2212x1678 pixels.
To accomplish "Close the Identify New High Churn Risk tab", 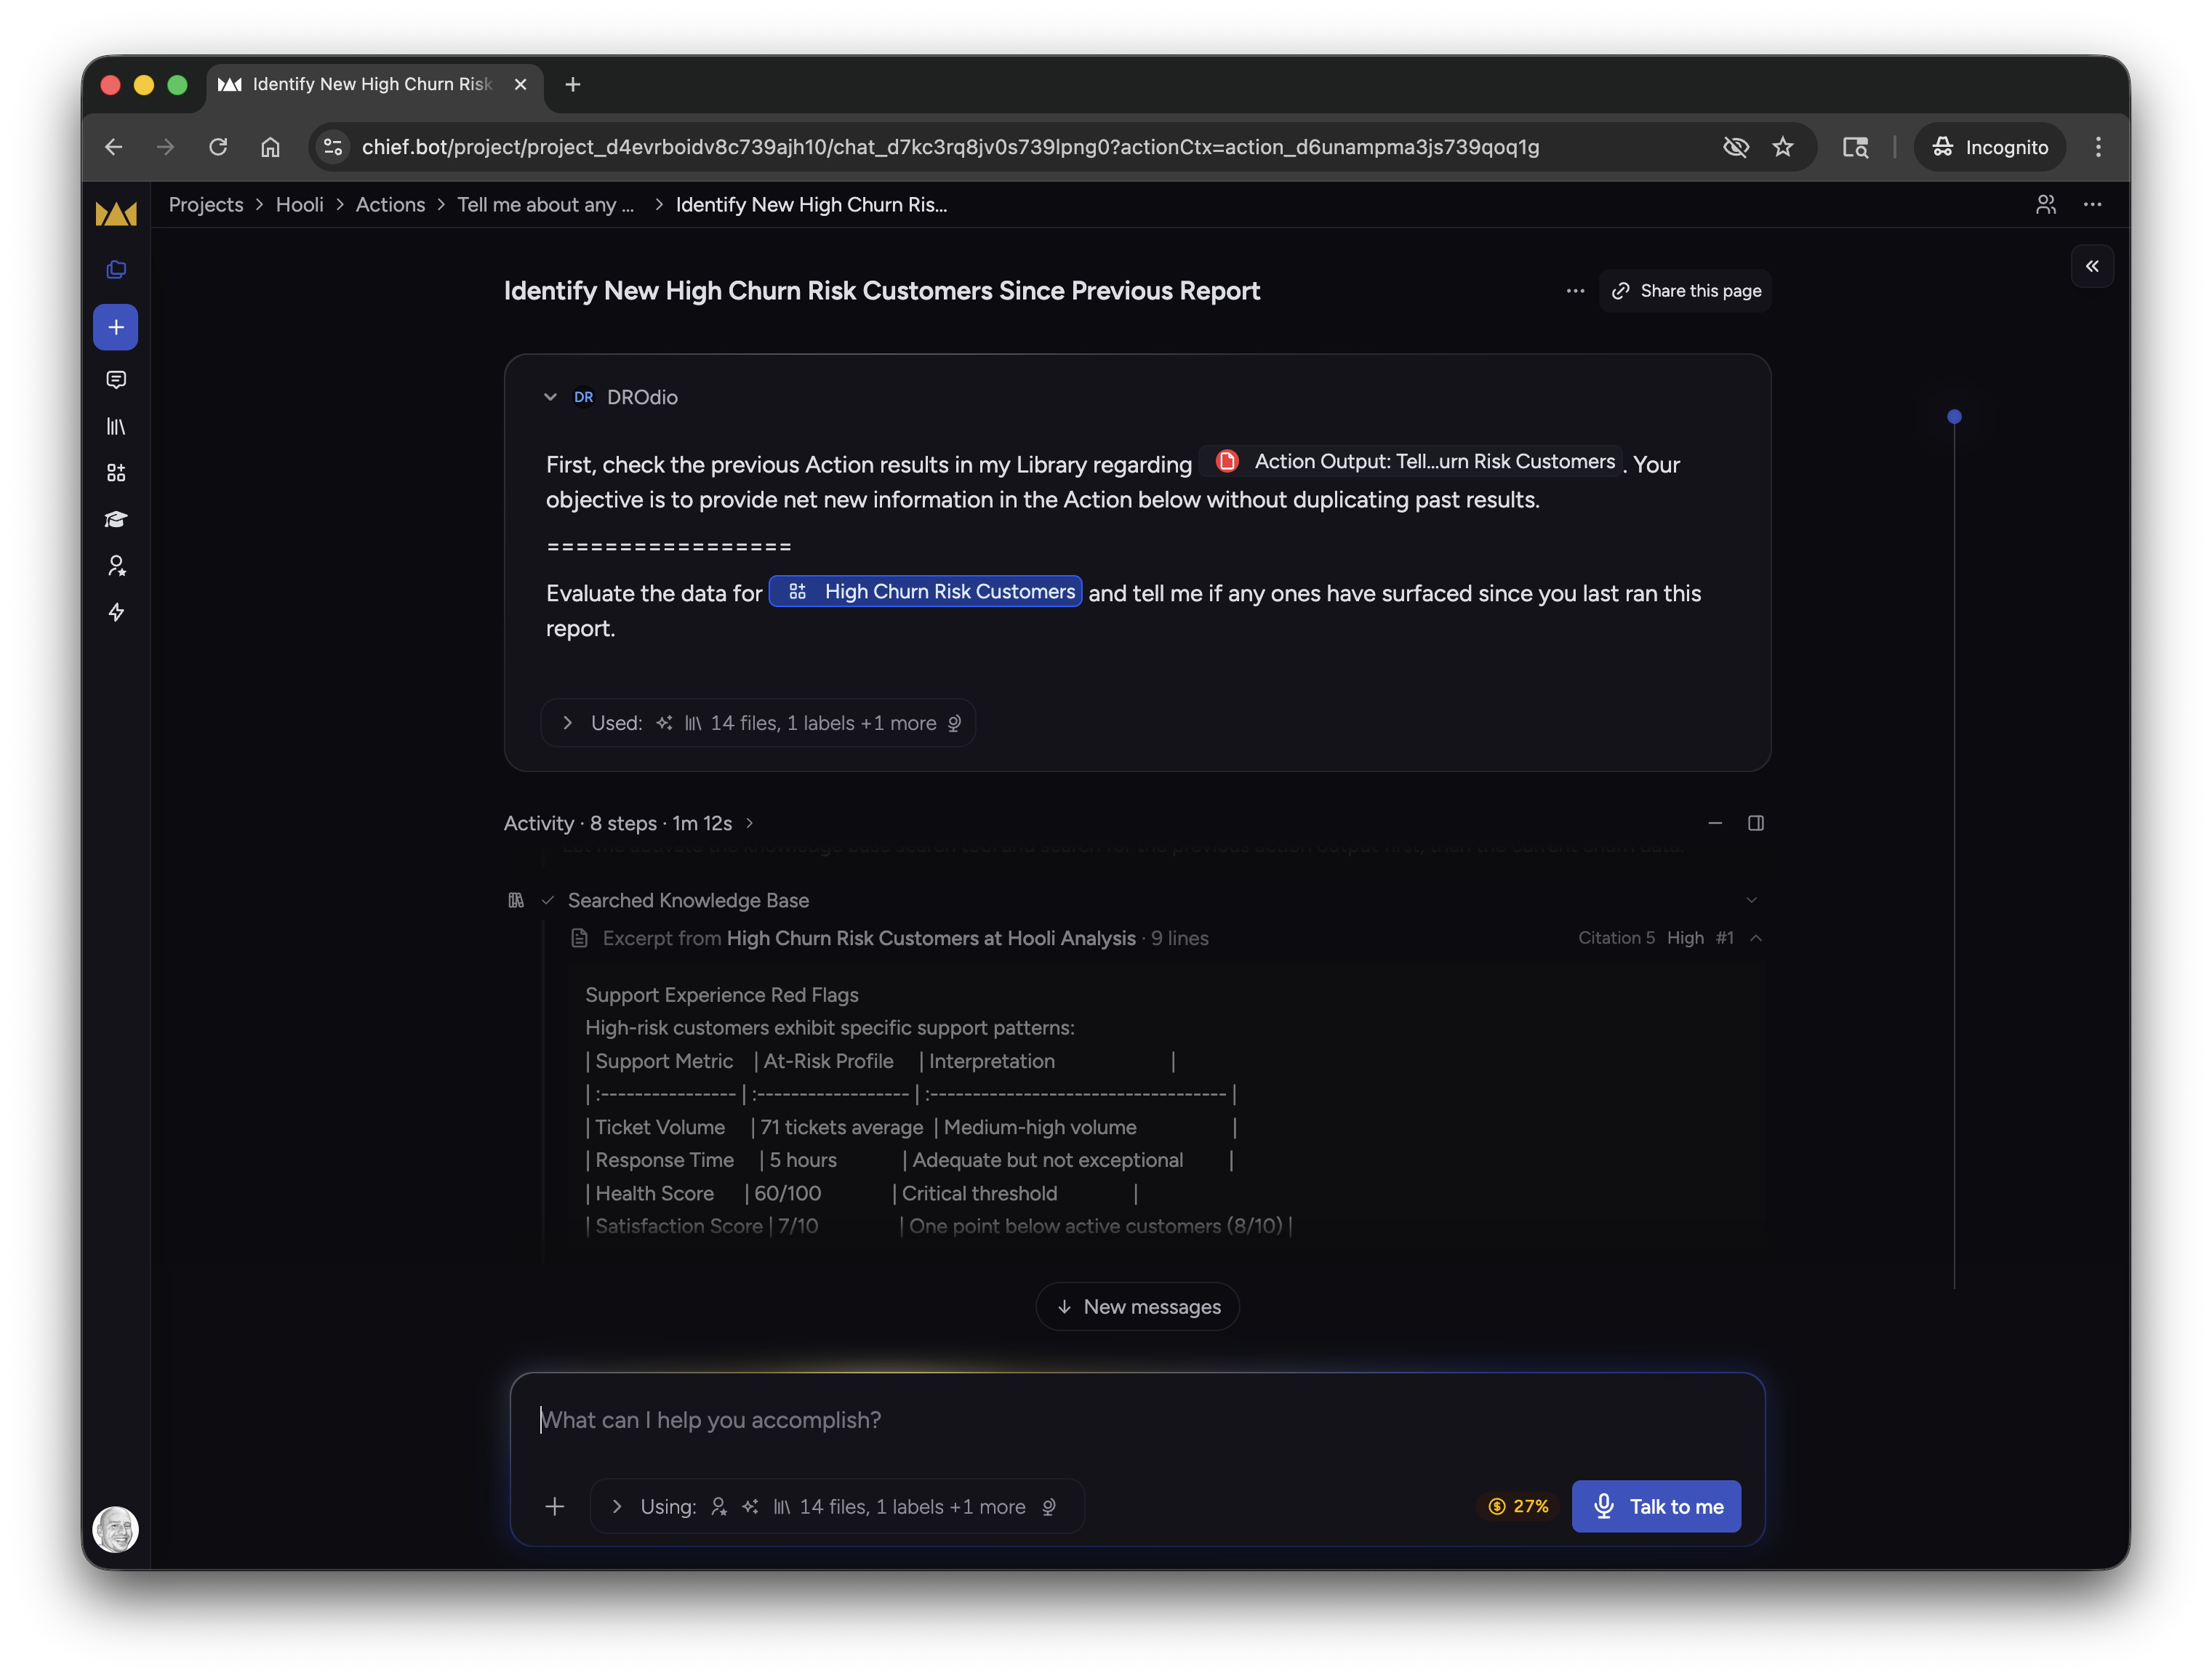I will (x=520, y=84).
